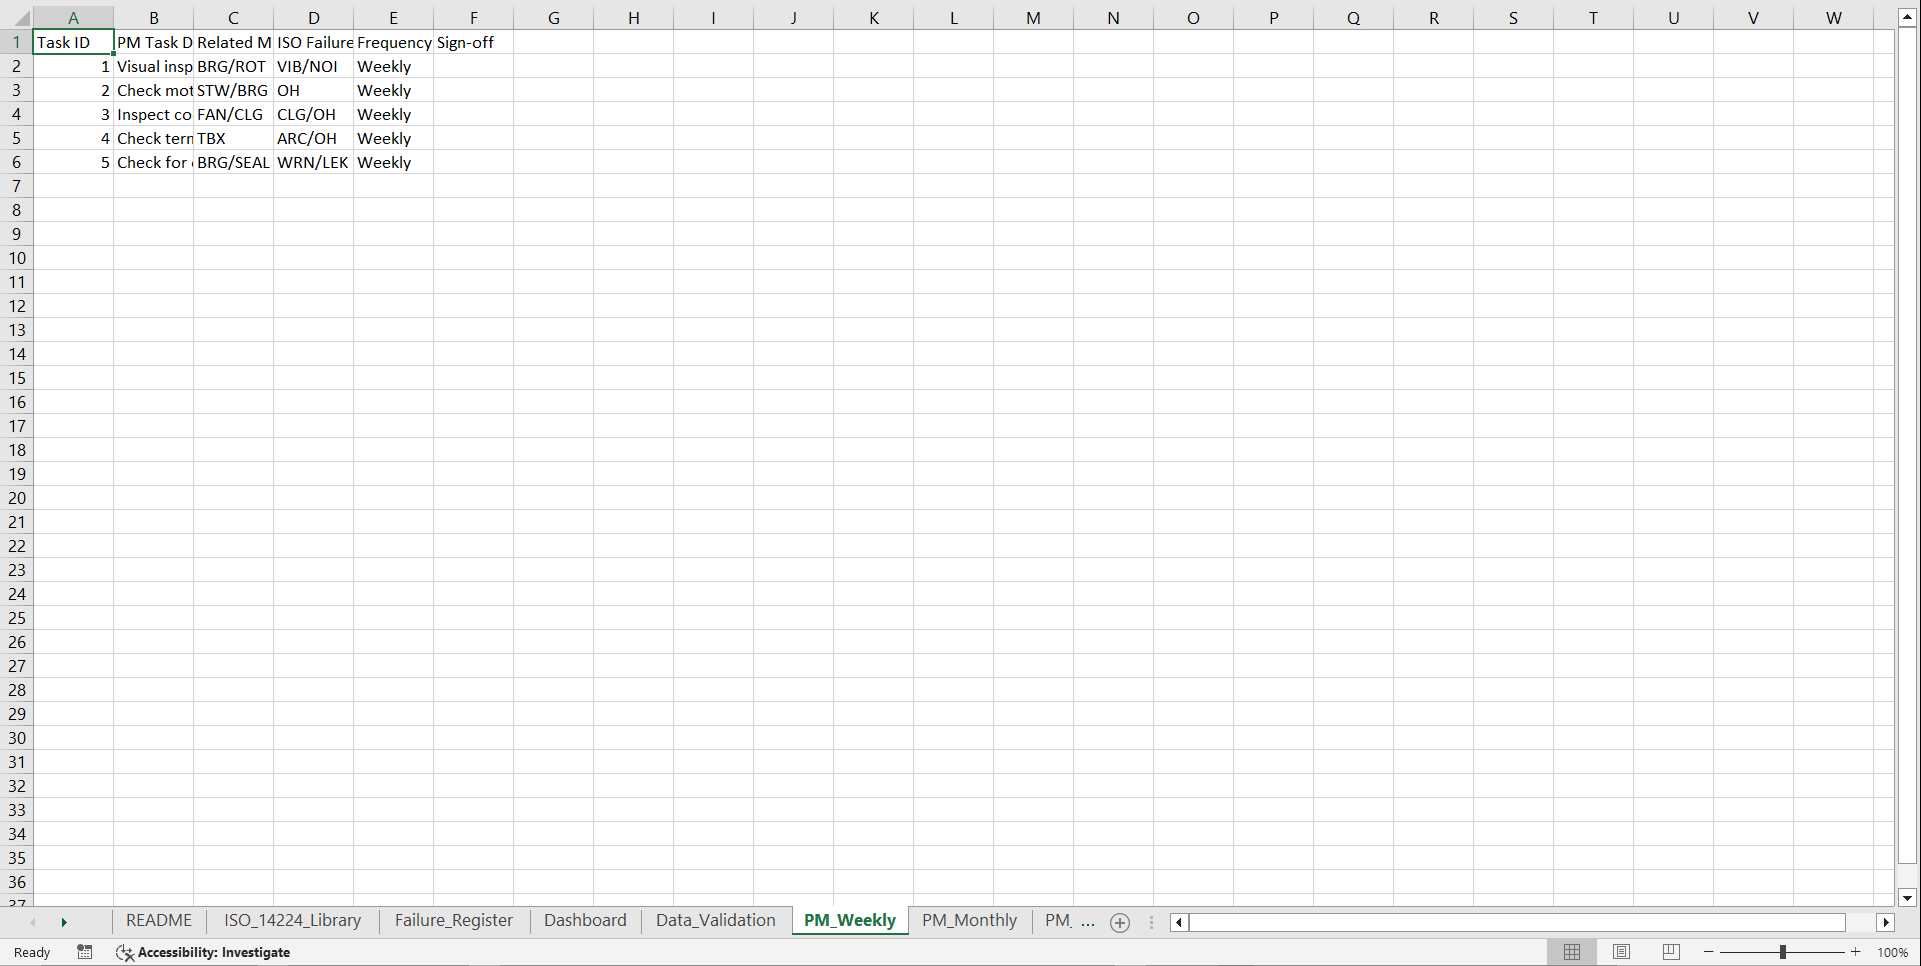Click the zoom level slider handle
Image resolution: width=1921 pixels, height=966 pixels.
(x=1784, y=952)
